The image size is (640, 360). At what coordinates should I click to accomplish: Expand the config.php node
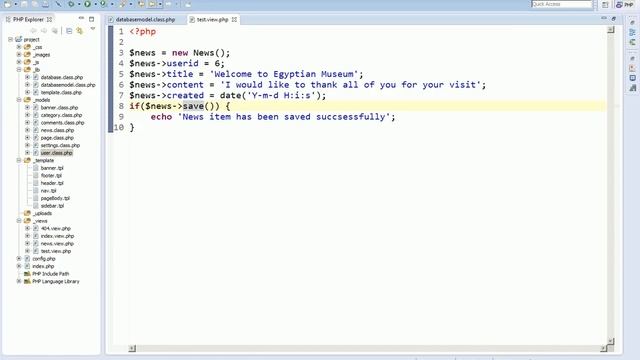[x=19, y=258]
